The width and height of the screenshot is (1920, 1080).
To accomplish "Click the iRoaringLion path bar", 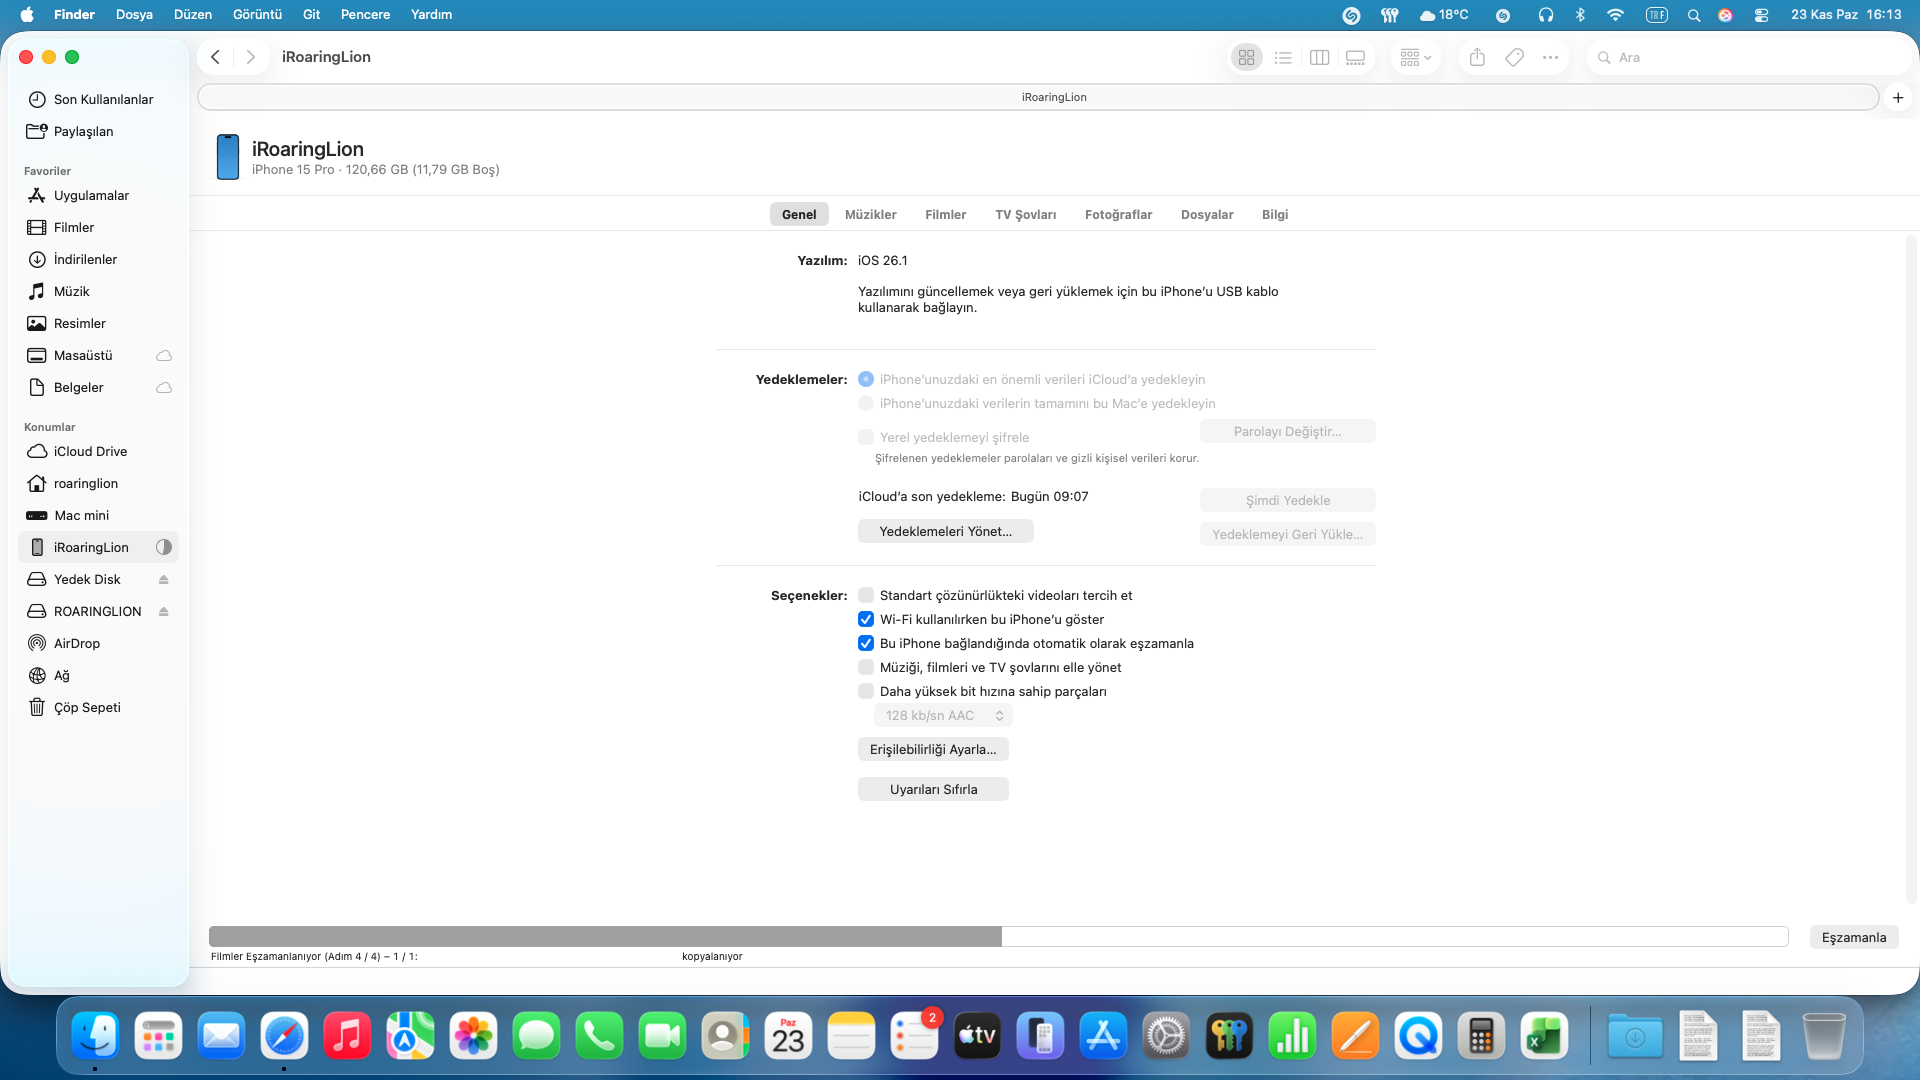I will coord(1038,97).
